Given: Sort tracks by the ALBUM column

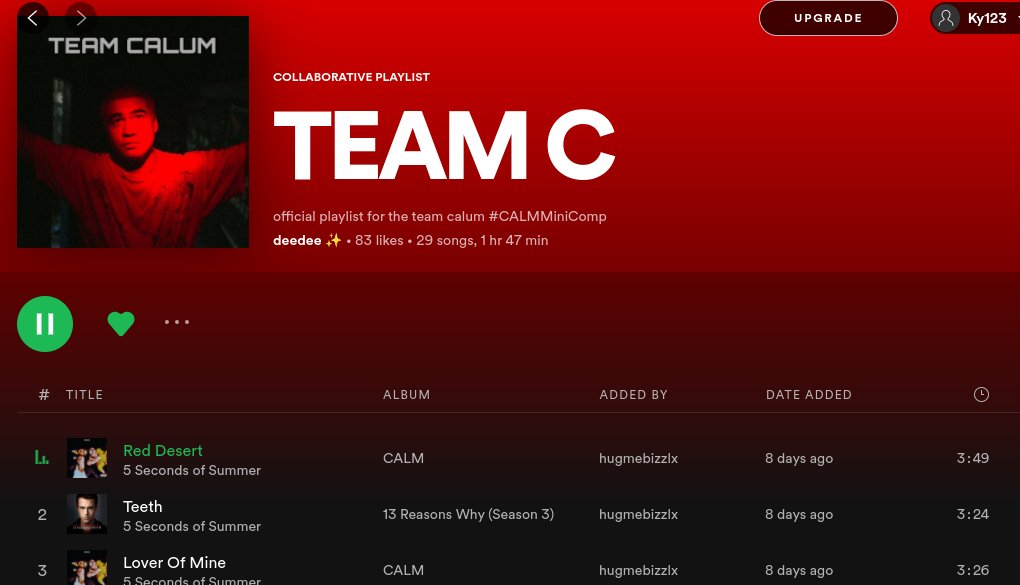Looking at the screenshot, I should [407, 394].
